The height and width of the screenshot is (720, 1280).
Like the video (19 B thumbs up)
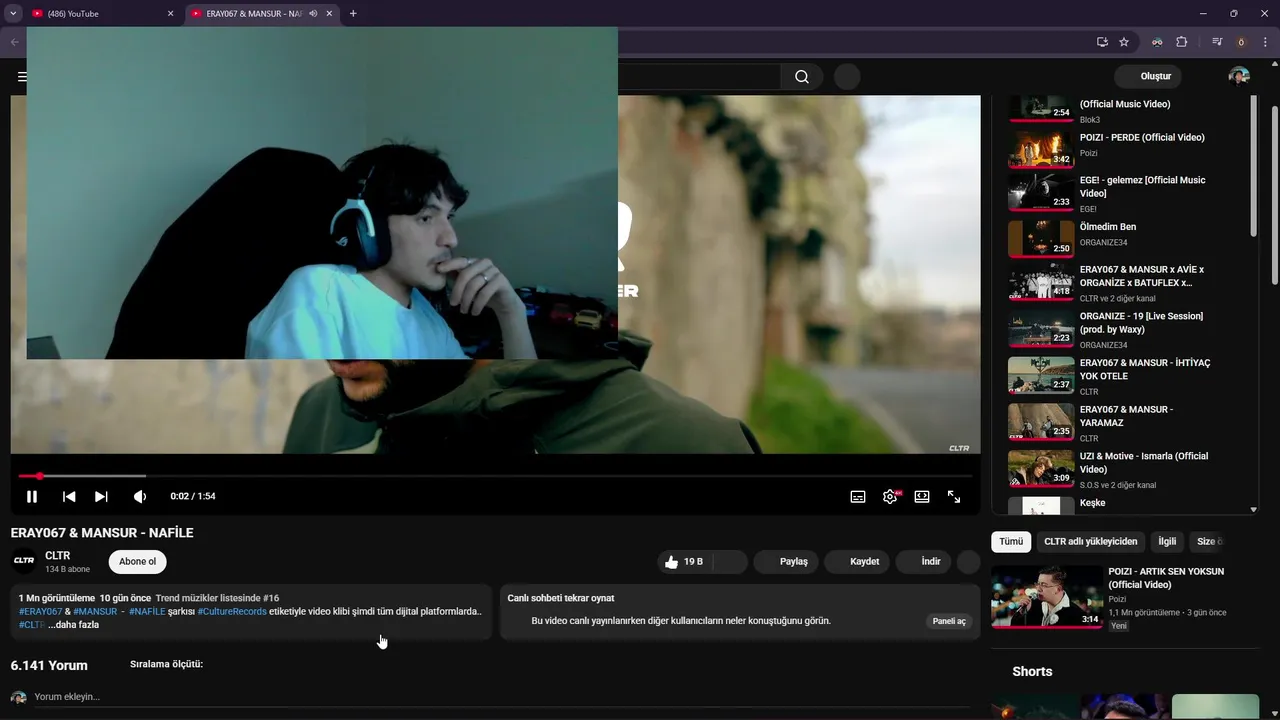685,562
